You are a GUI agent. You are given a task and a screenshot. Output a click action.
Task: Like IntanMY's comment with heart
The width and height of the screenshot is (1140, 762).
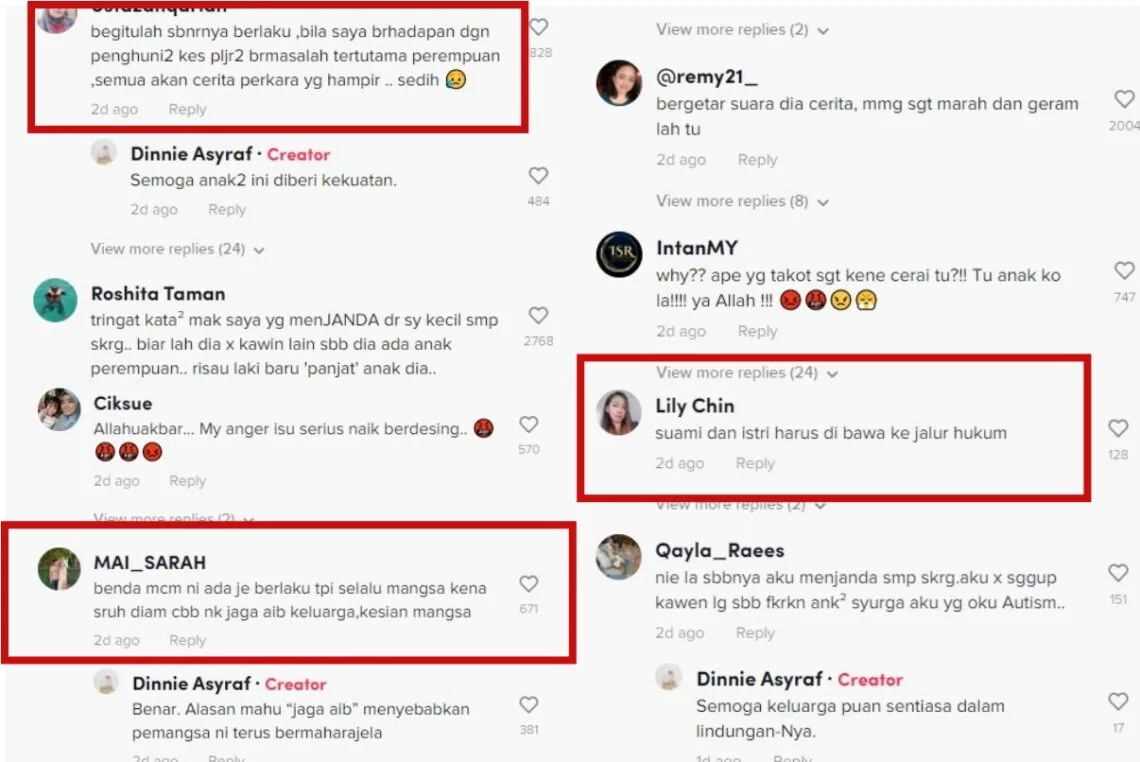pyautogui.click(x=1124, y=270)
